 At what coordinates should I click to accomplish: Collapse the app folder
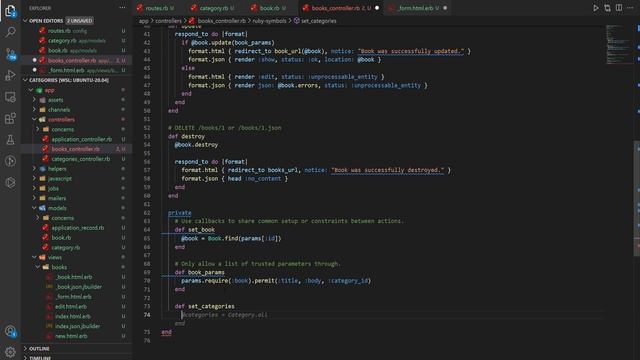point(31,90)
